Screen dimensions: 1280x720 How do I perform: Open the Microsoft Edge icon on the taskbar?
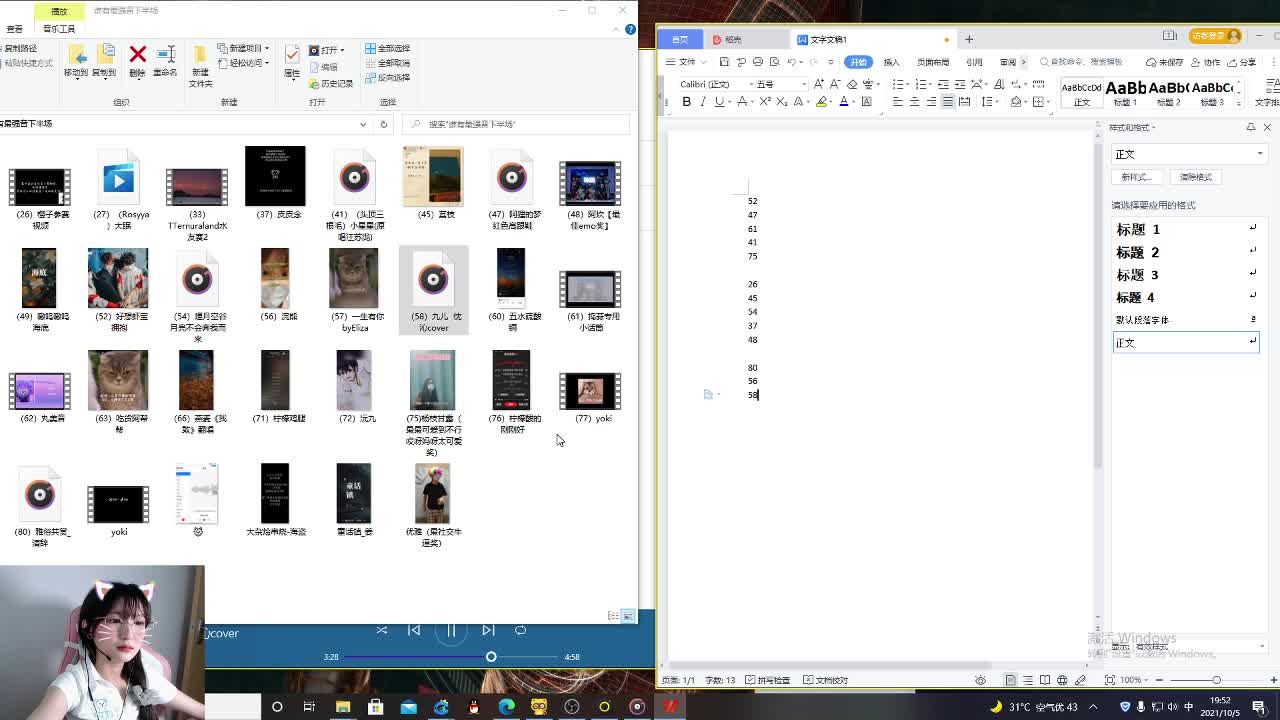tap(507, 707)
